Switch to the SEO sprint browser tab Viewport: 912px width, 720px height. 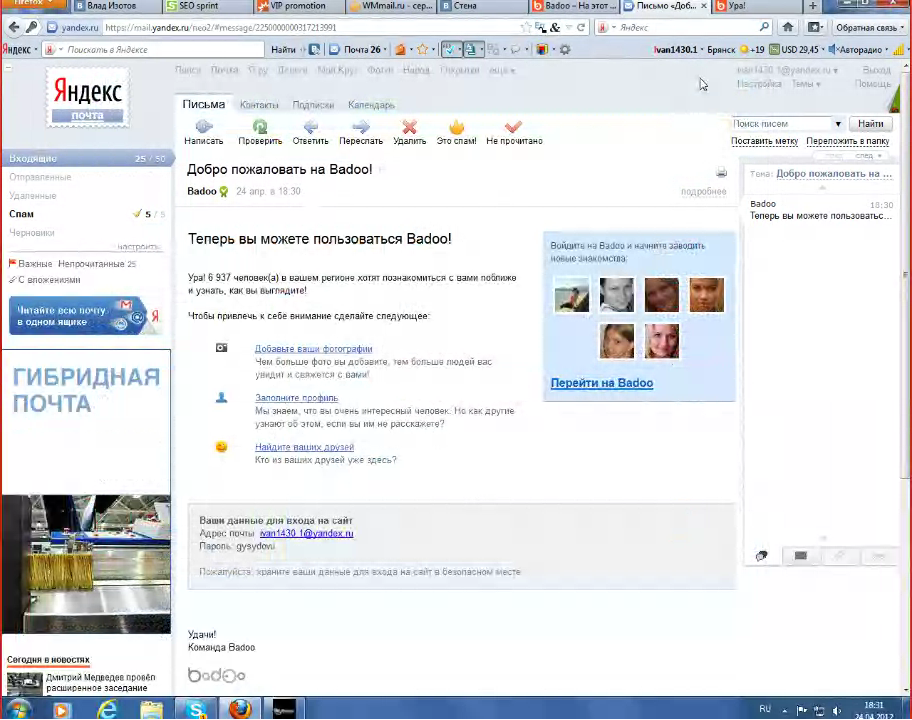click(206, 6)
